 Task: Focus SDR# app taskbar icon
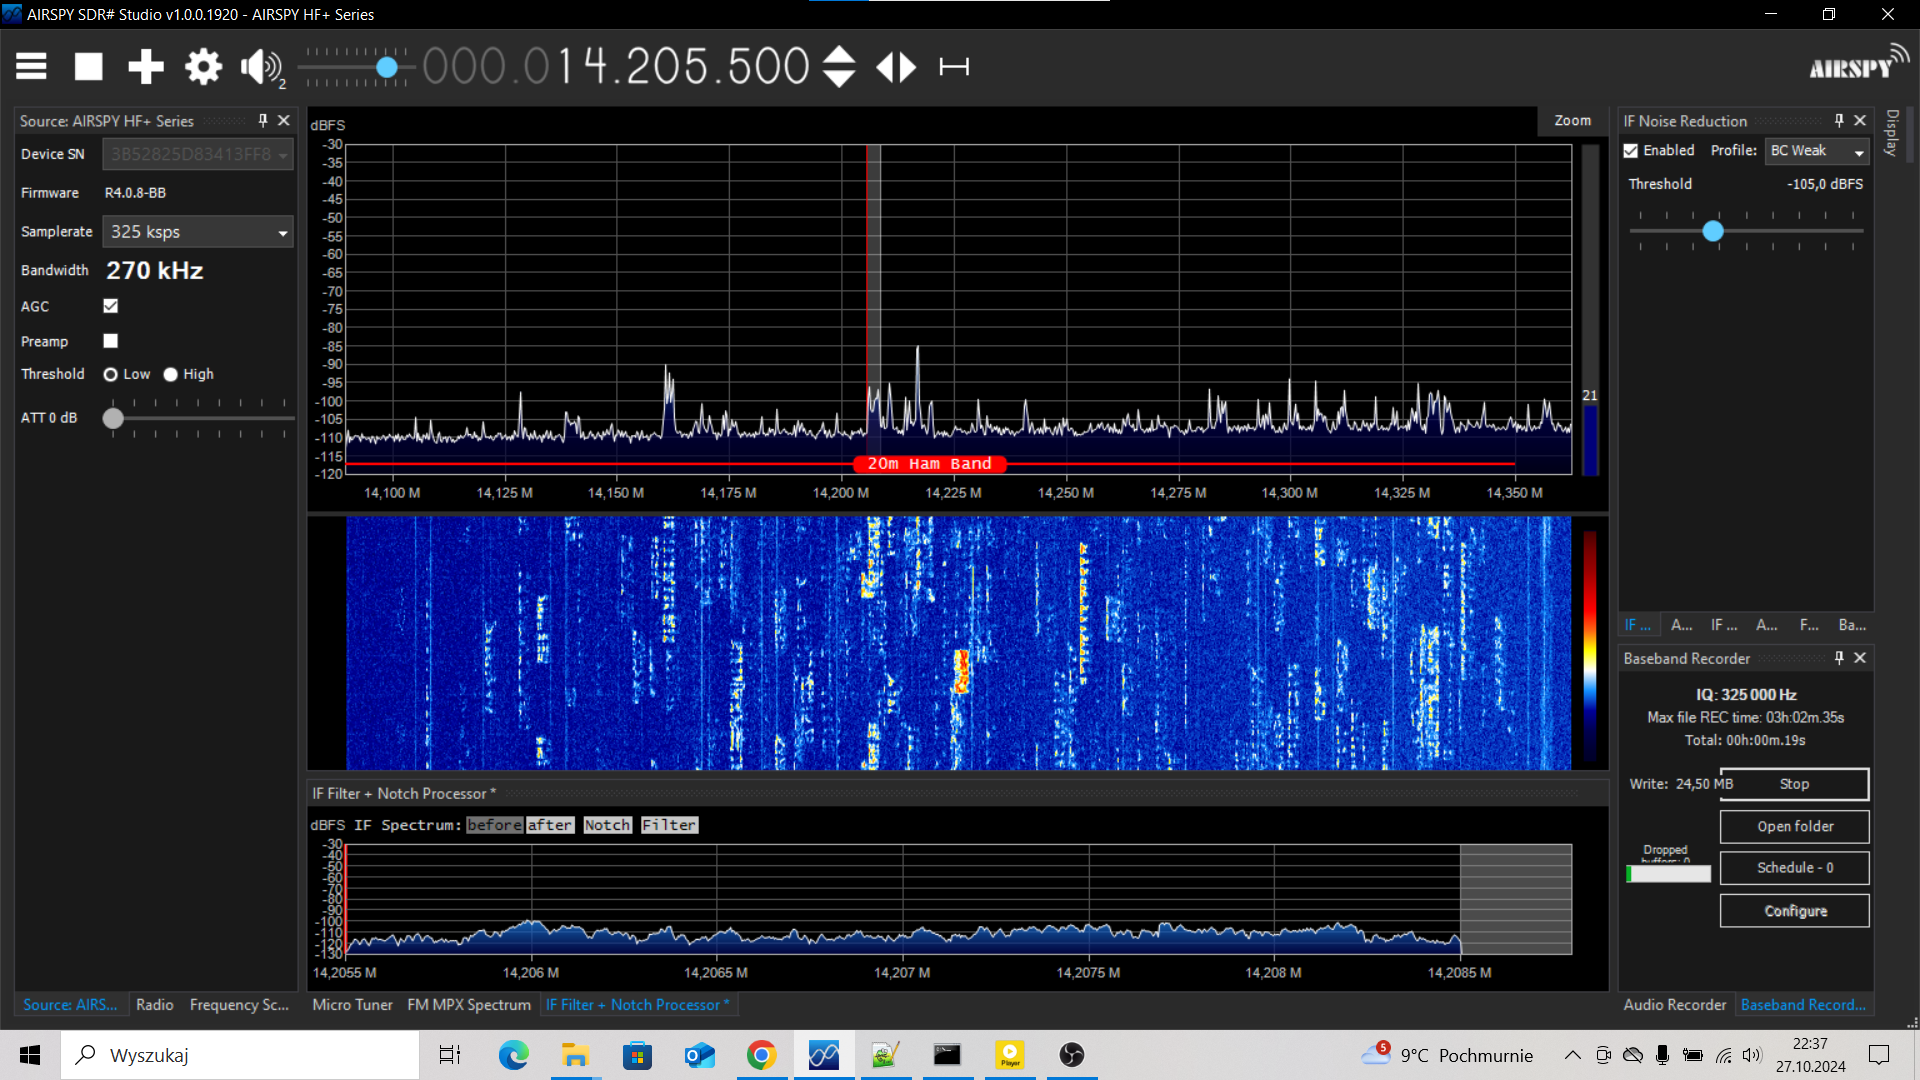point(824,1055)
